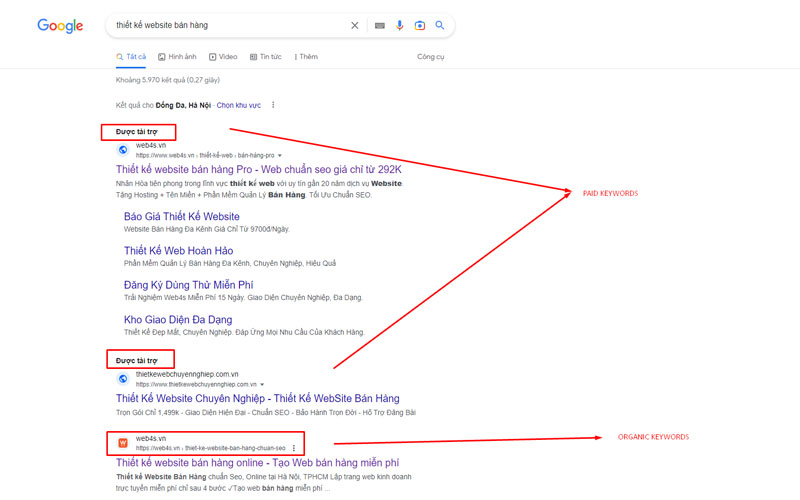Open Thiết kế website bán hàng online result

click(257, 463)
